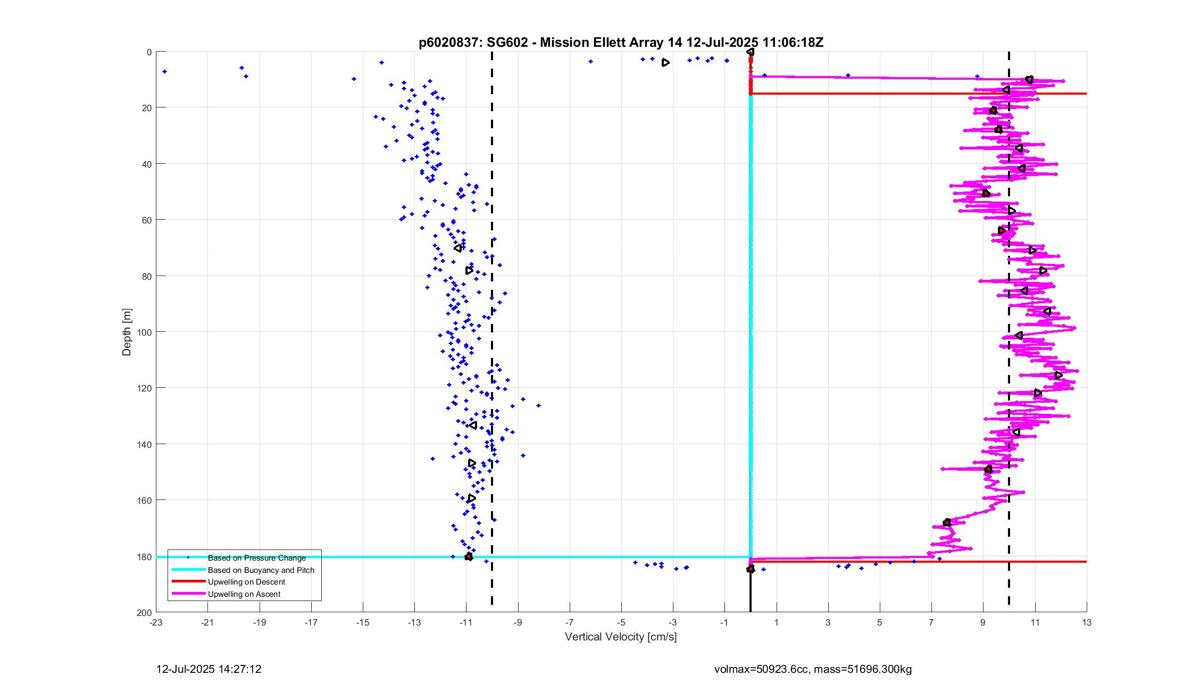Click depth-axis tick label '20'
Viewport: 1200px width, 688px height.
tap(146, 108)
